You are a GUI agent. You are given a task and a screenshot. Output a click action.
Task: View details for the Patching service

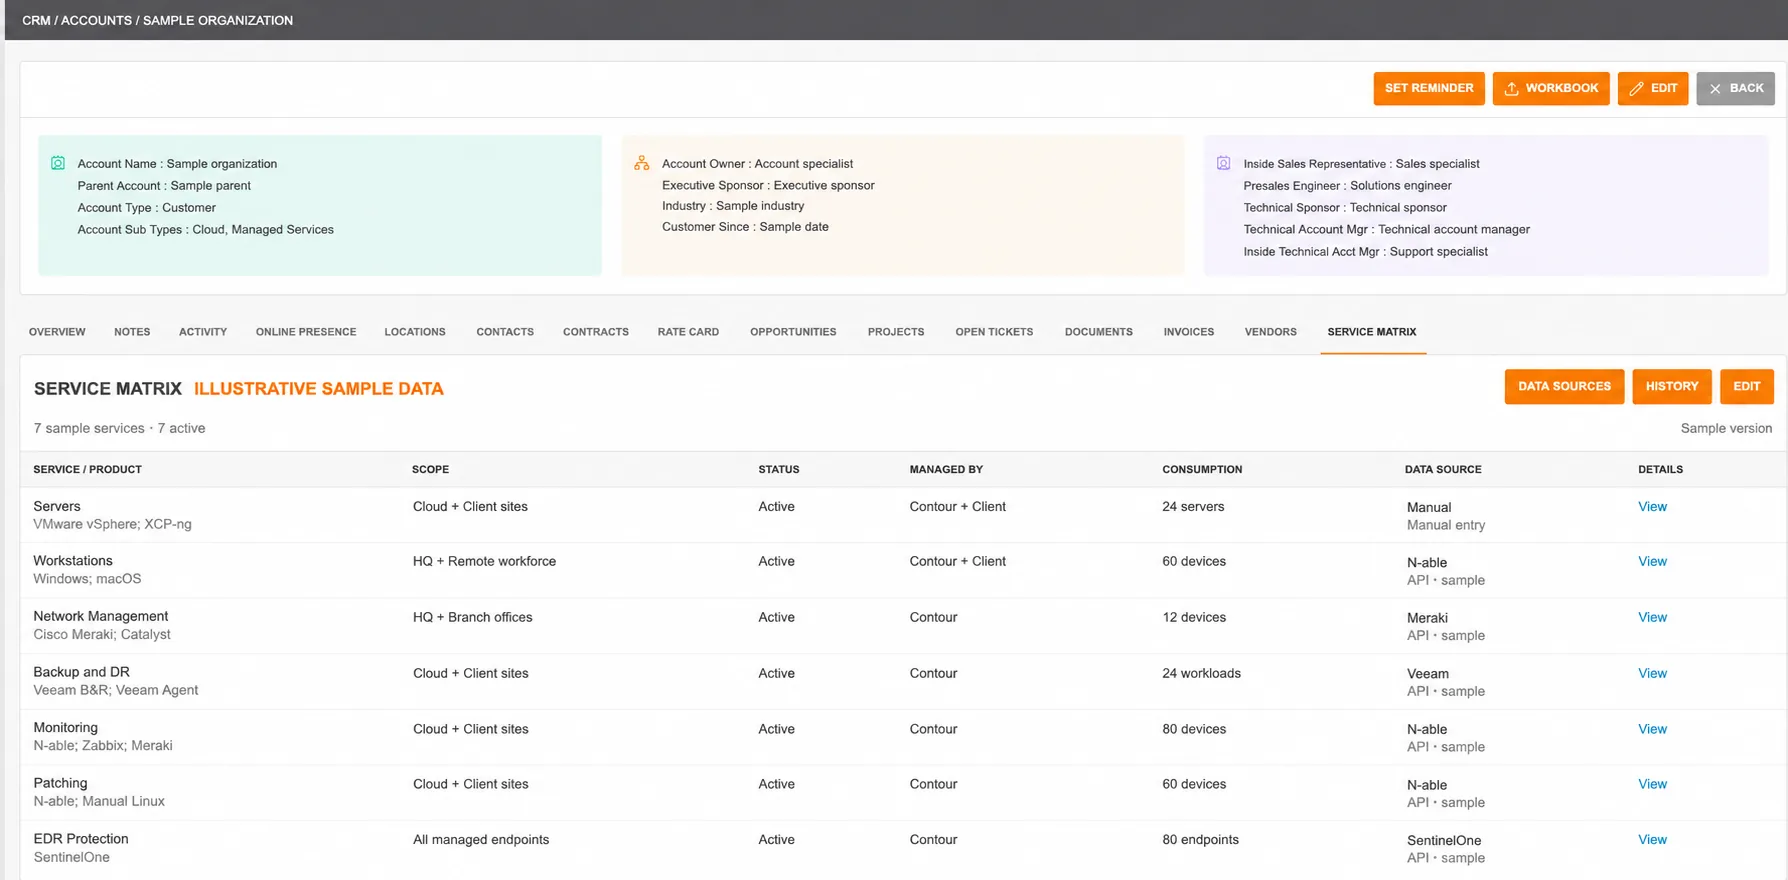click(x=1652, y=785)
